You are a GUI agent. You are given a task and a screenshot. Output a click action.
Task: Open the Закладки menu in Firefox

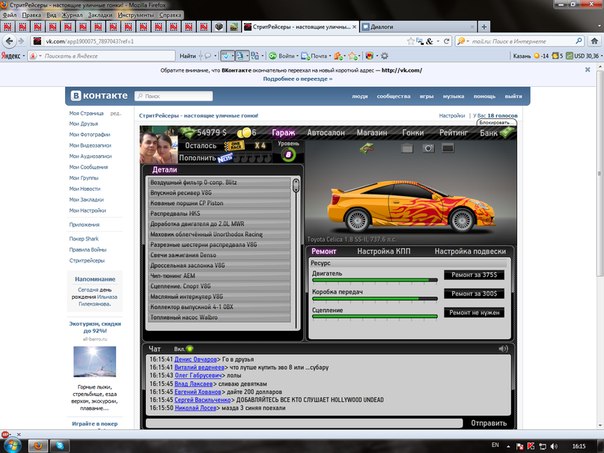pos(100,15)
